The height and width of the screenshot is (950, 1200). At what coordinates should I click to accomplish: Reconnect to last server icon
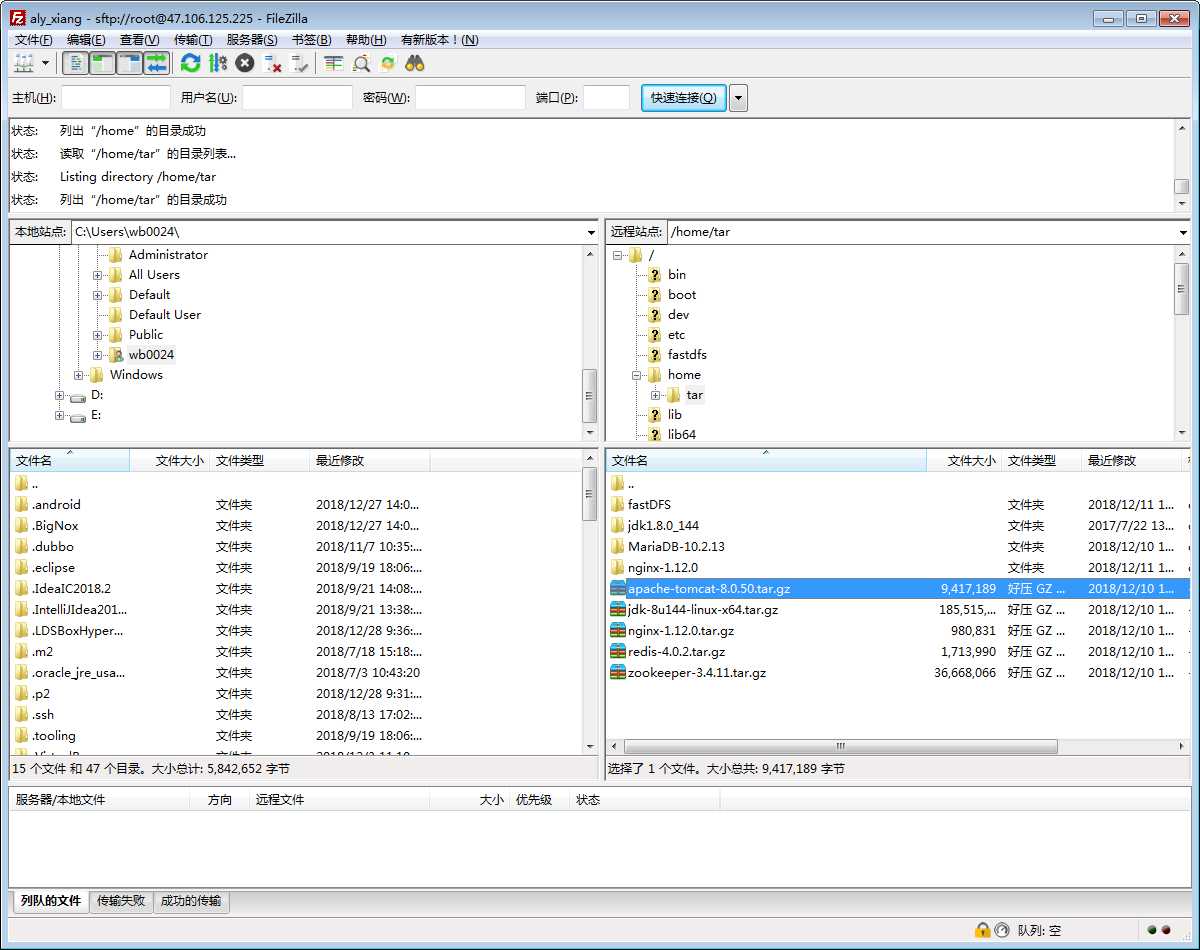pyautogui.click(x=299, y=63)
